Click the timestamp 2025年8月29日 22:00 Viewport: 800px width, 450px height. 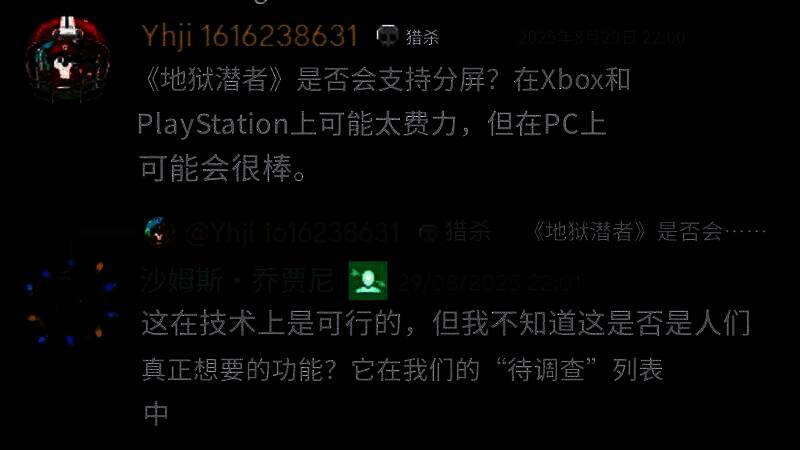(x=602, y=37)
